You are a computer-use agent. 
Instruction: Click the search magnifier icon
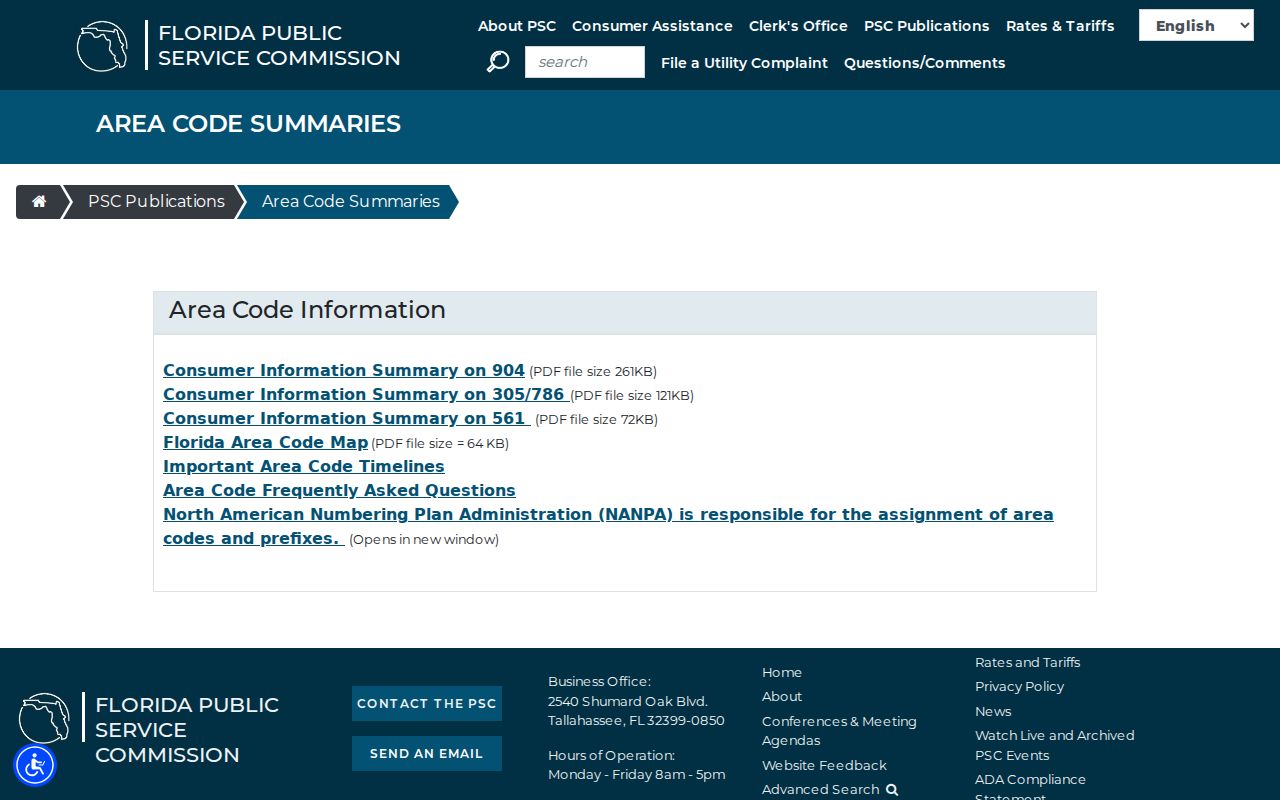[x=498, y=62]
